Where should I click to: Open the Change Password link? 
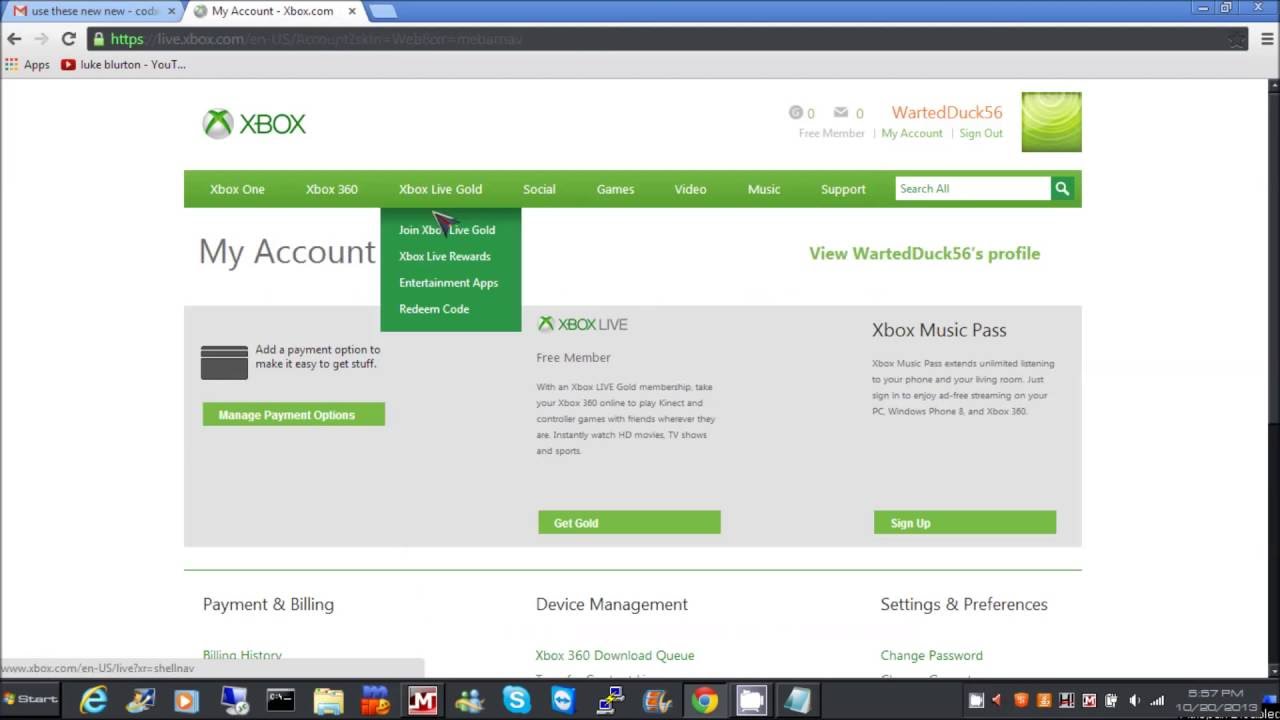[x=932, y=655]
